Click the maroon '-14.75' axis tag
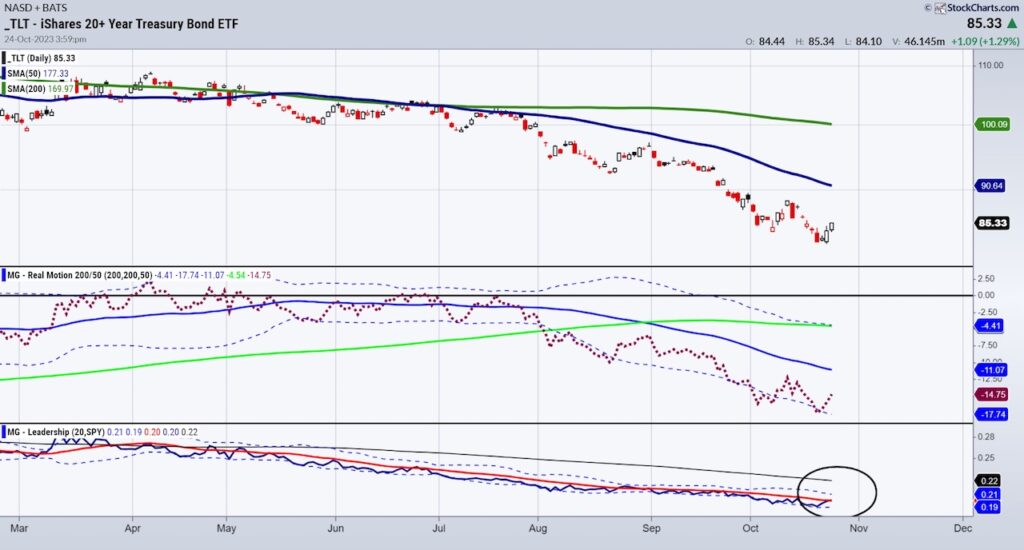The height and width of the screenshot is (550, 1024). pyautogui.click(x=993, y=394)
